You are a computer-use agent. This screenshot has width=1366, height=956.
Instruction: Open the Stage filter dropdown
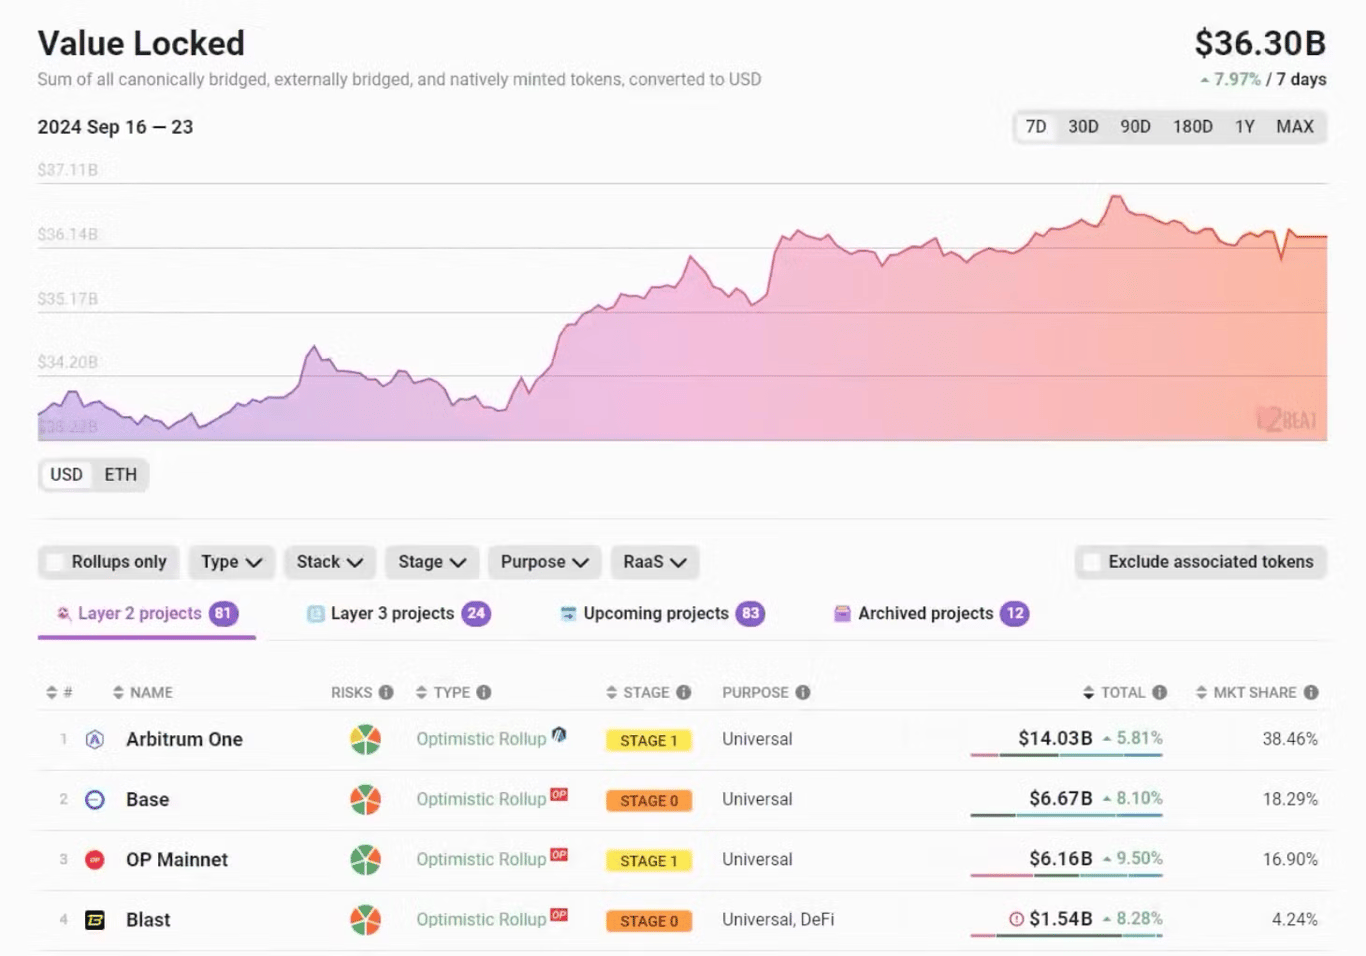432,562
